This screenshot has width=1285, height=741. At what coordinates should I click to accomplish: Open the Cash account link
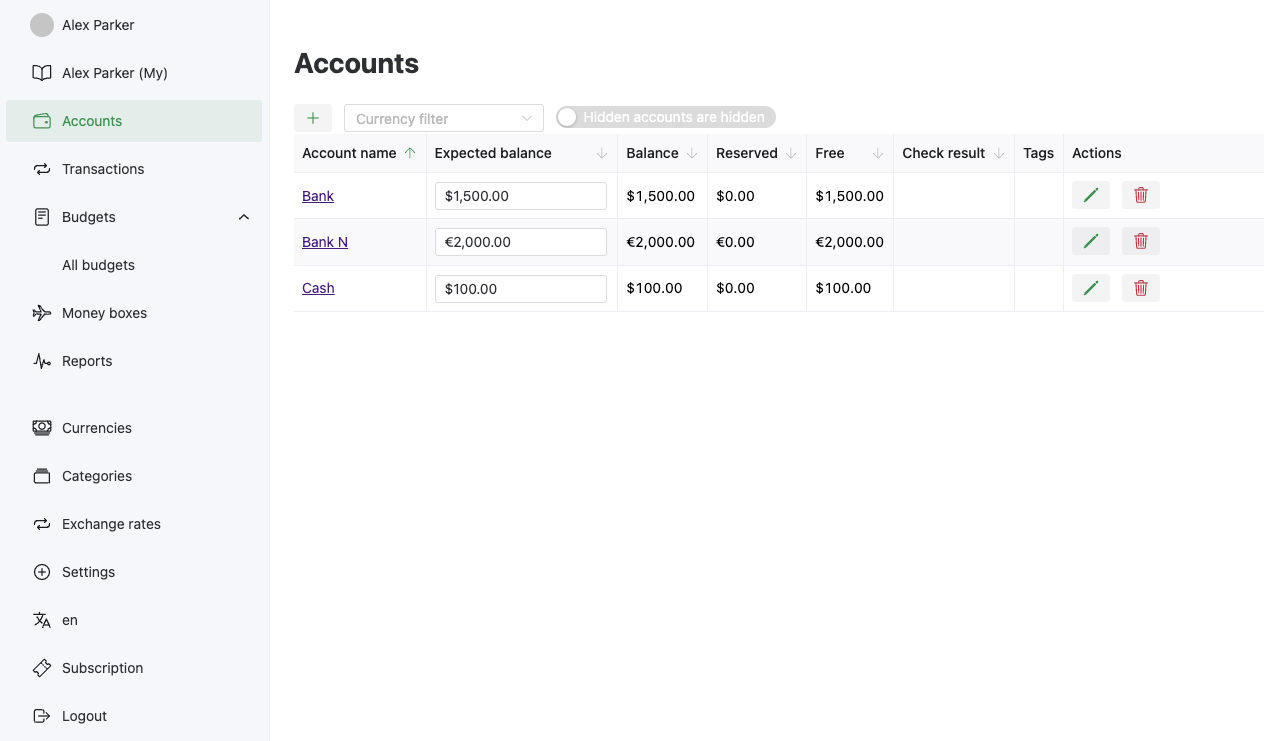318,288
